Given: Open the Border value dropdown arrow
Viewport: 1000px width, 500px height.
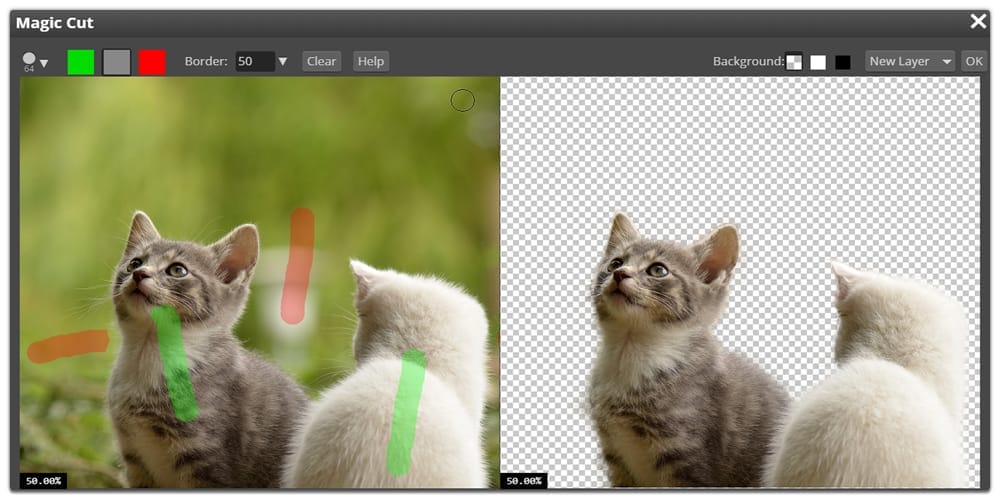Looking at the screenshot, I should click(283, 62).
